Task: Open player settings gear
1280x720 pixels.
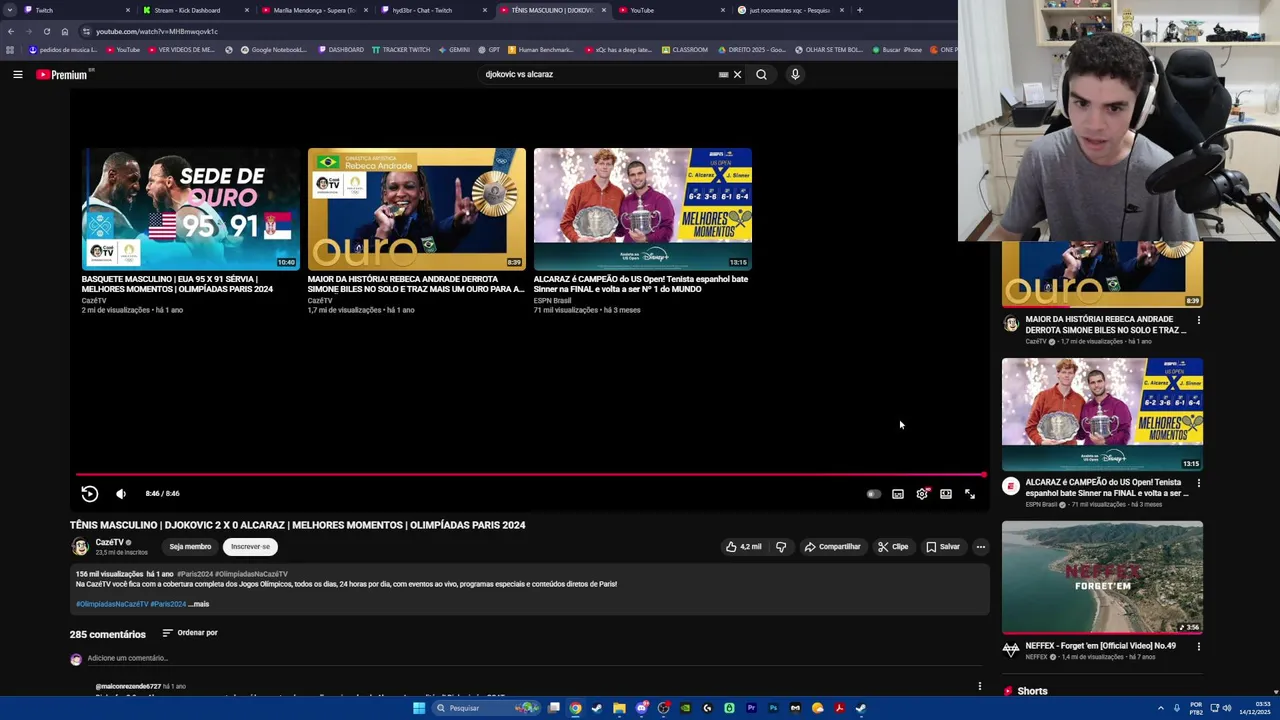Action: click(922, 494)
